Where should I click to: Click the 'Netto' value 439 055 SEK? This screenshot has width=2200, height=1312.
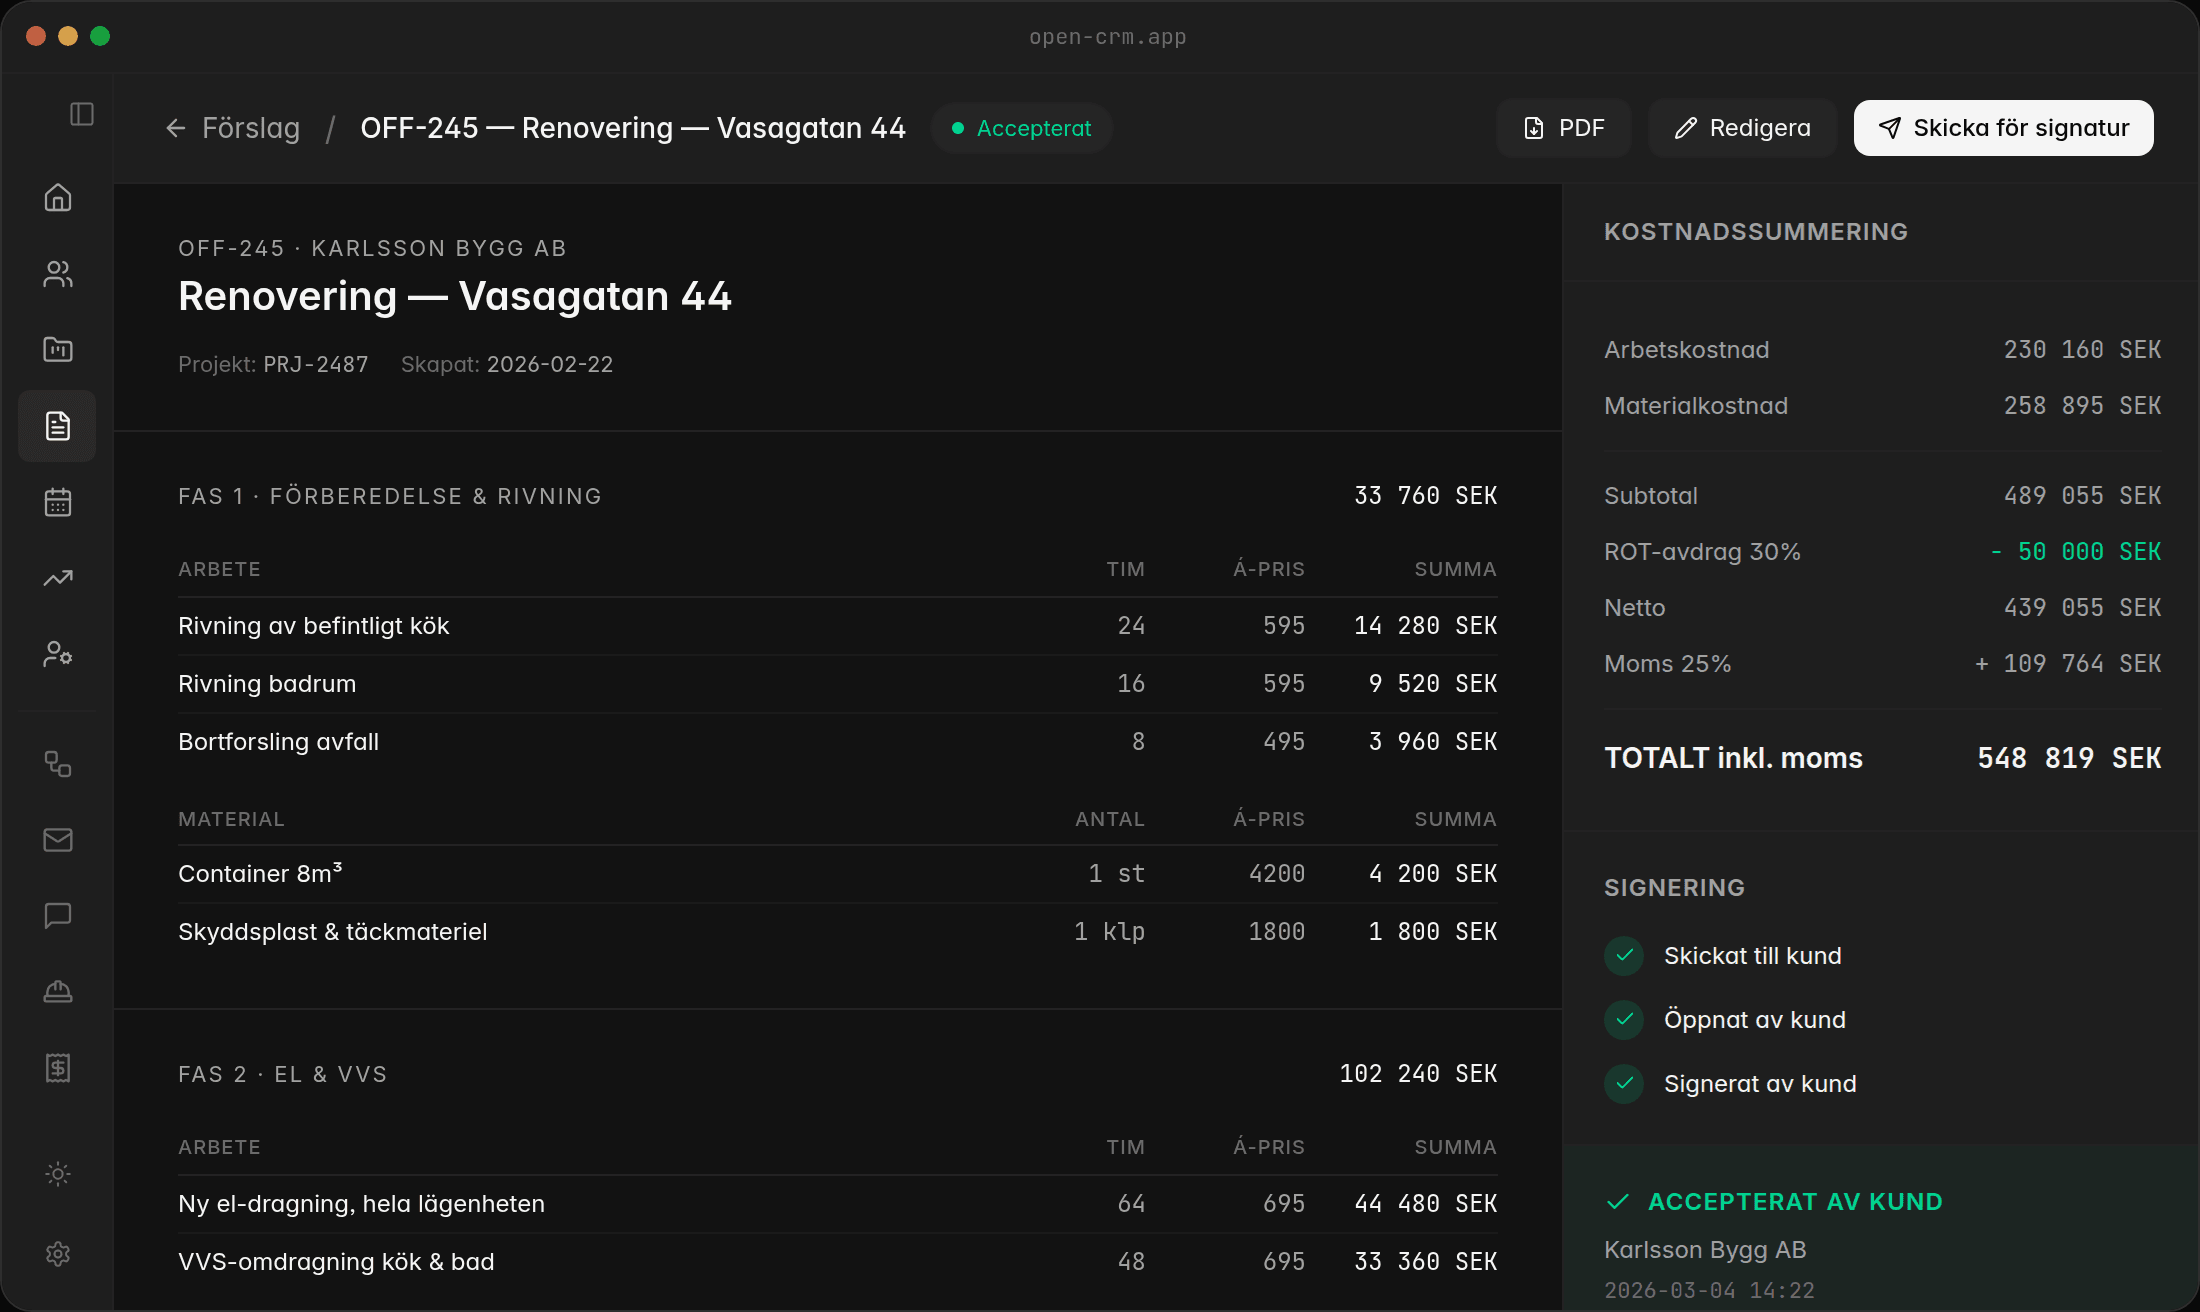pyautogui.click(x=2083, y=608)
